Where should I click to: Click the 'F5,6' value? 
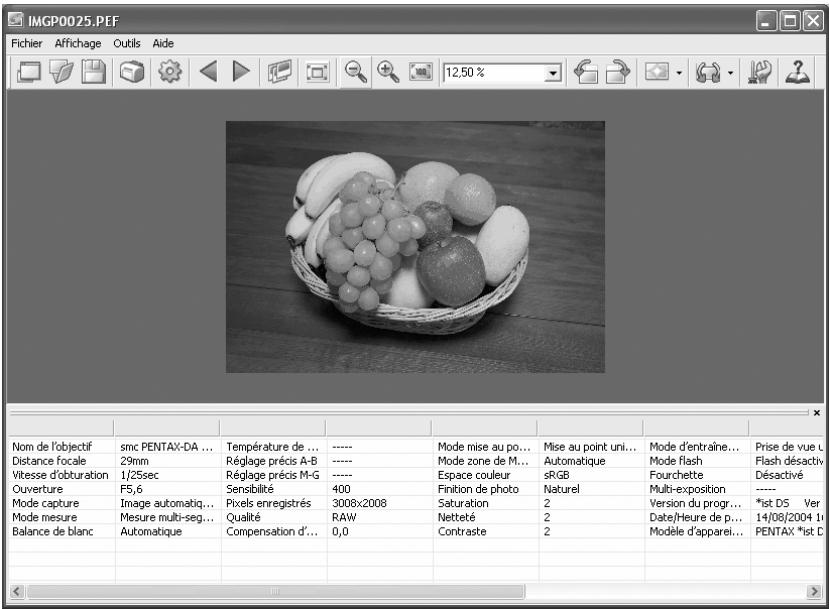click(x=131, y=489)
